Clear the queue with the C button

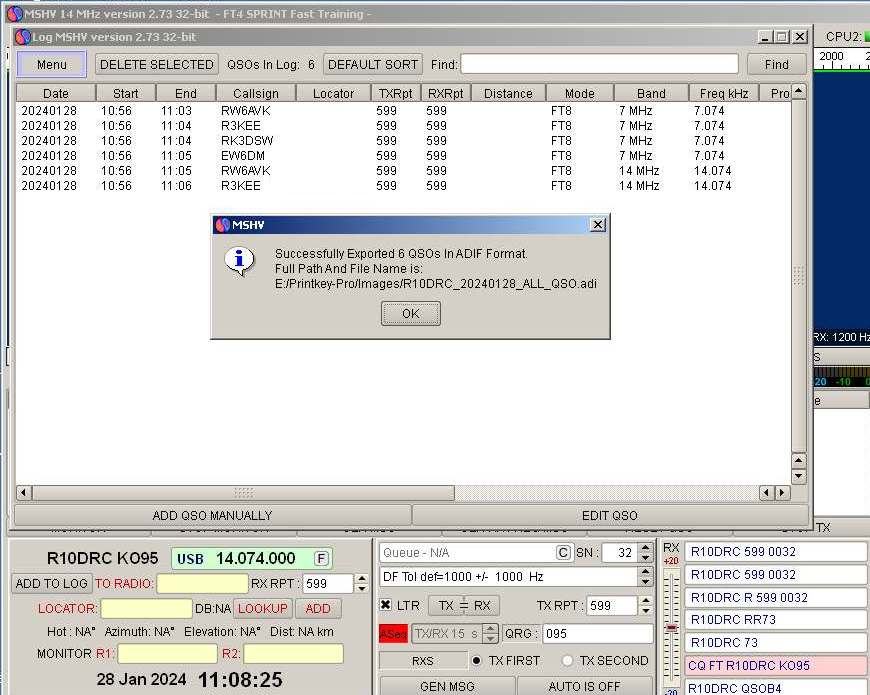tap(563, 553)
